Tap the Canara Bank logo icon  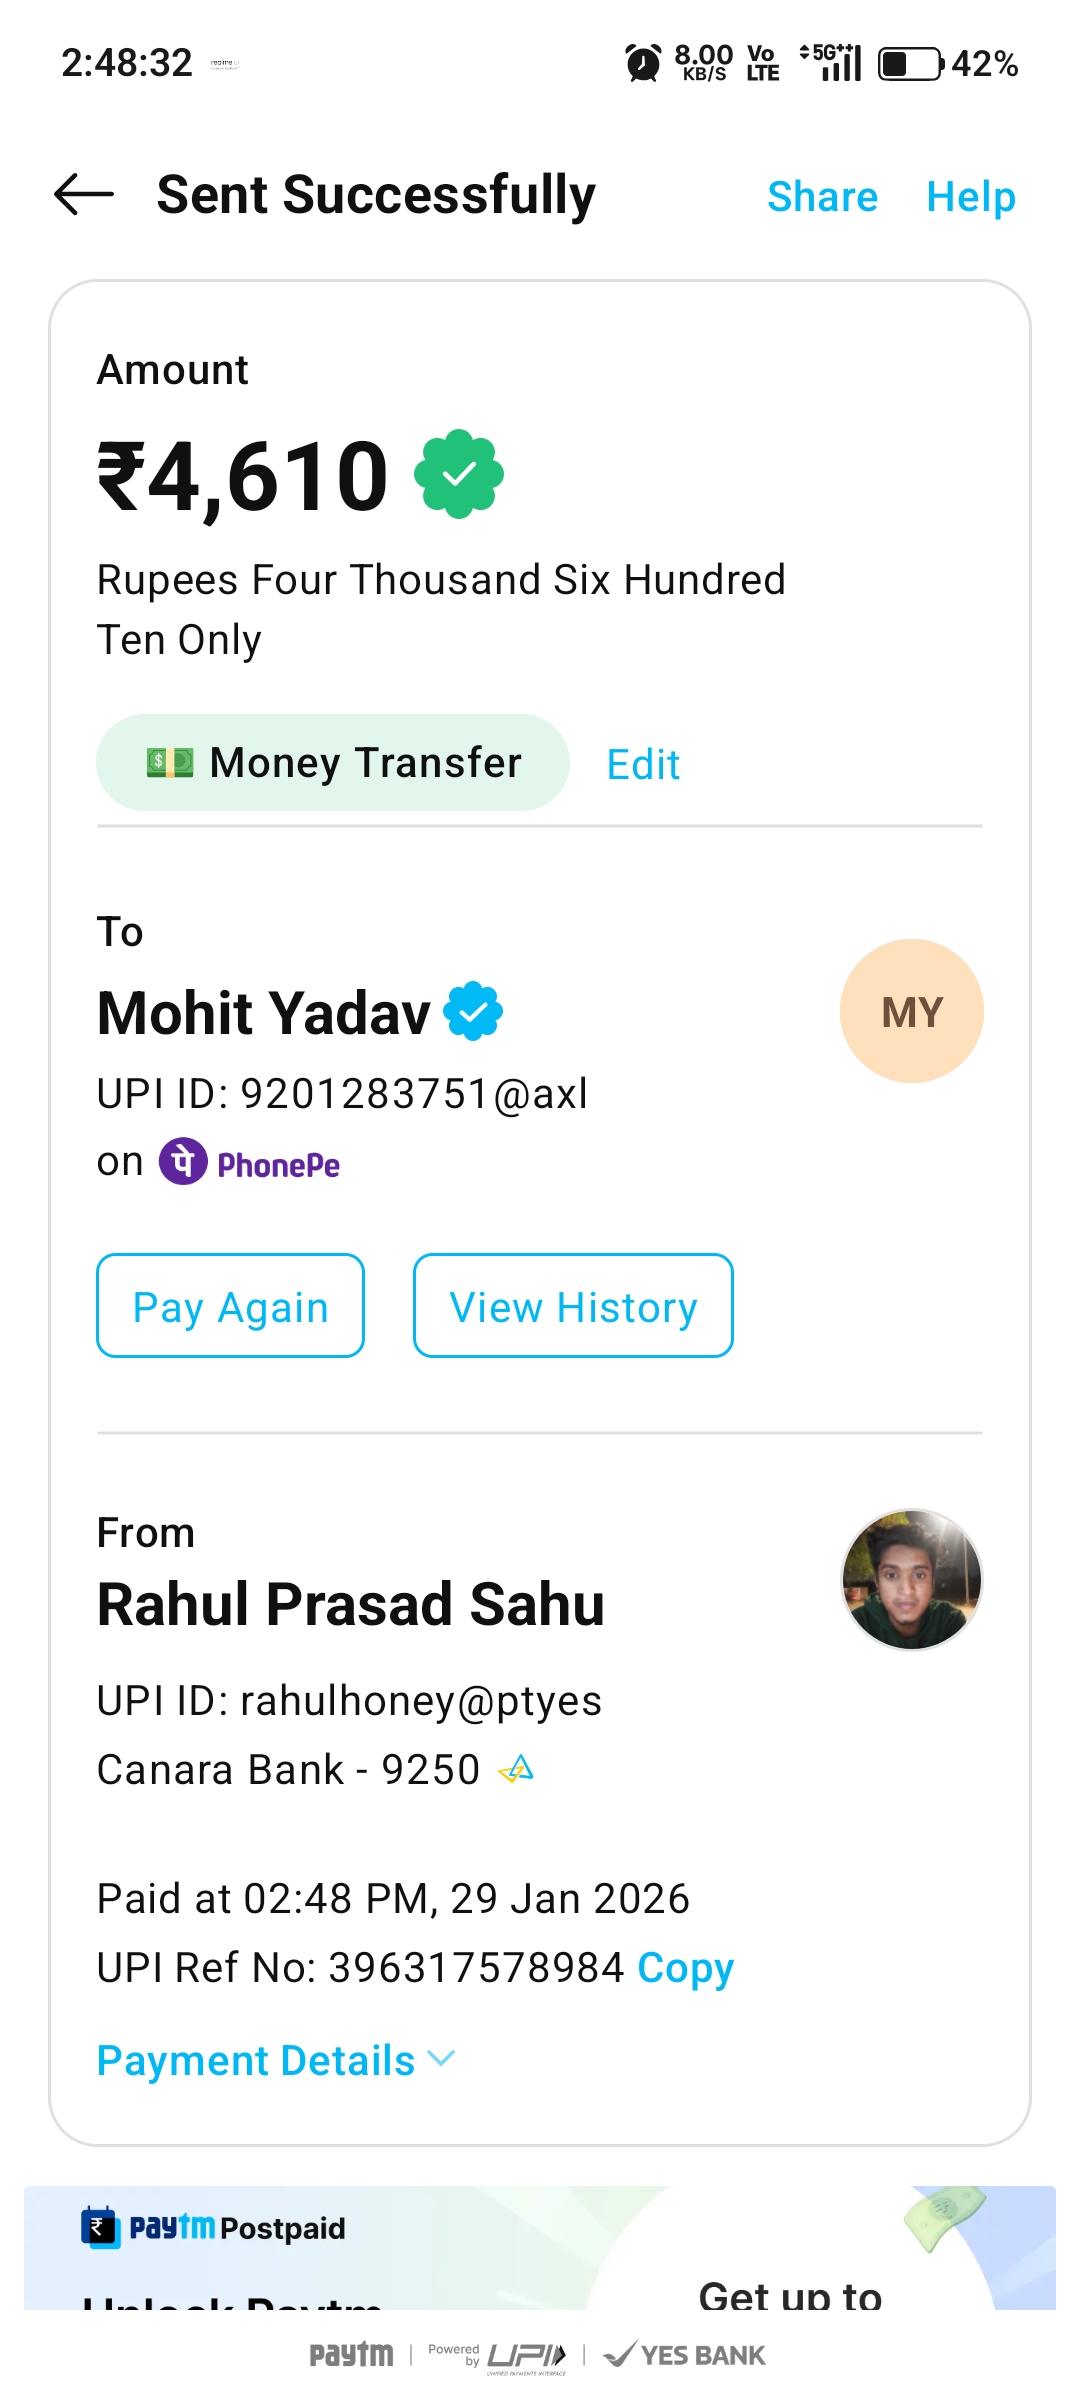(x=516, y=1770)
